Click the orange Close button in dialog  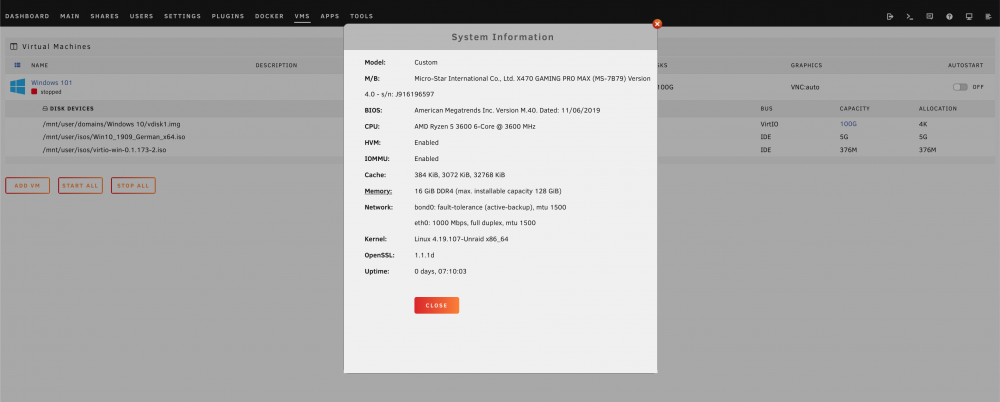(x=436, y=305)
